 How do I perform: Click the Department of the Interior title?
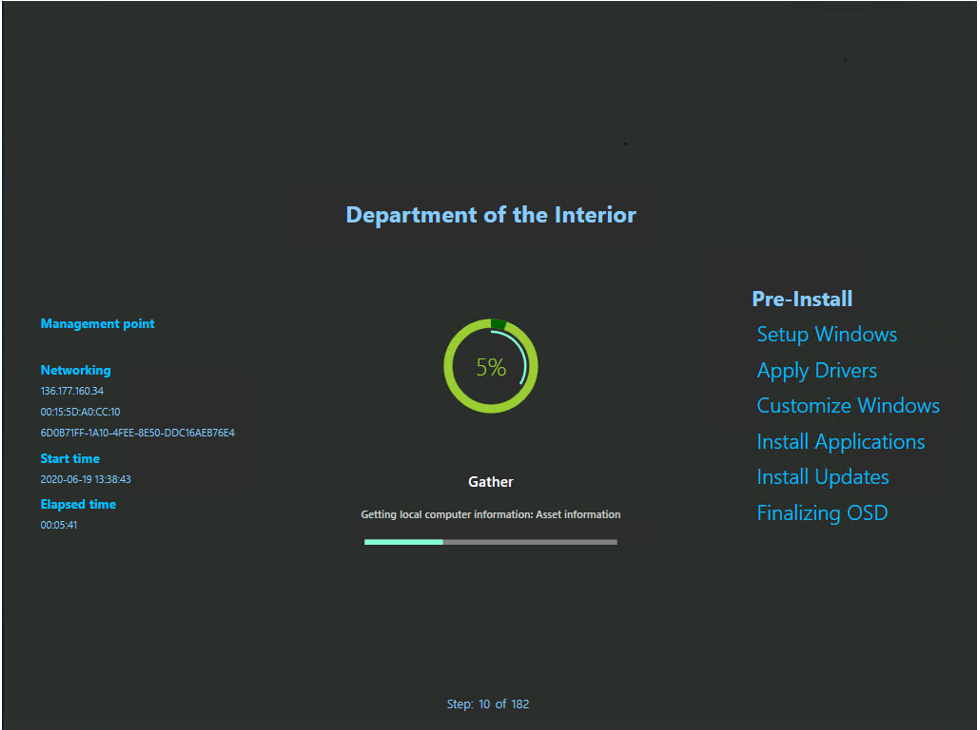click(491, 215)
